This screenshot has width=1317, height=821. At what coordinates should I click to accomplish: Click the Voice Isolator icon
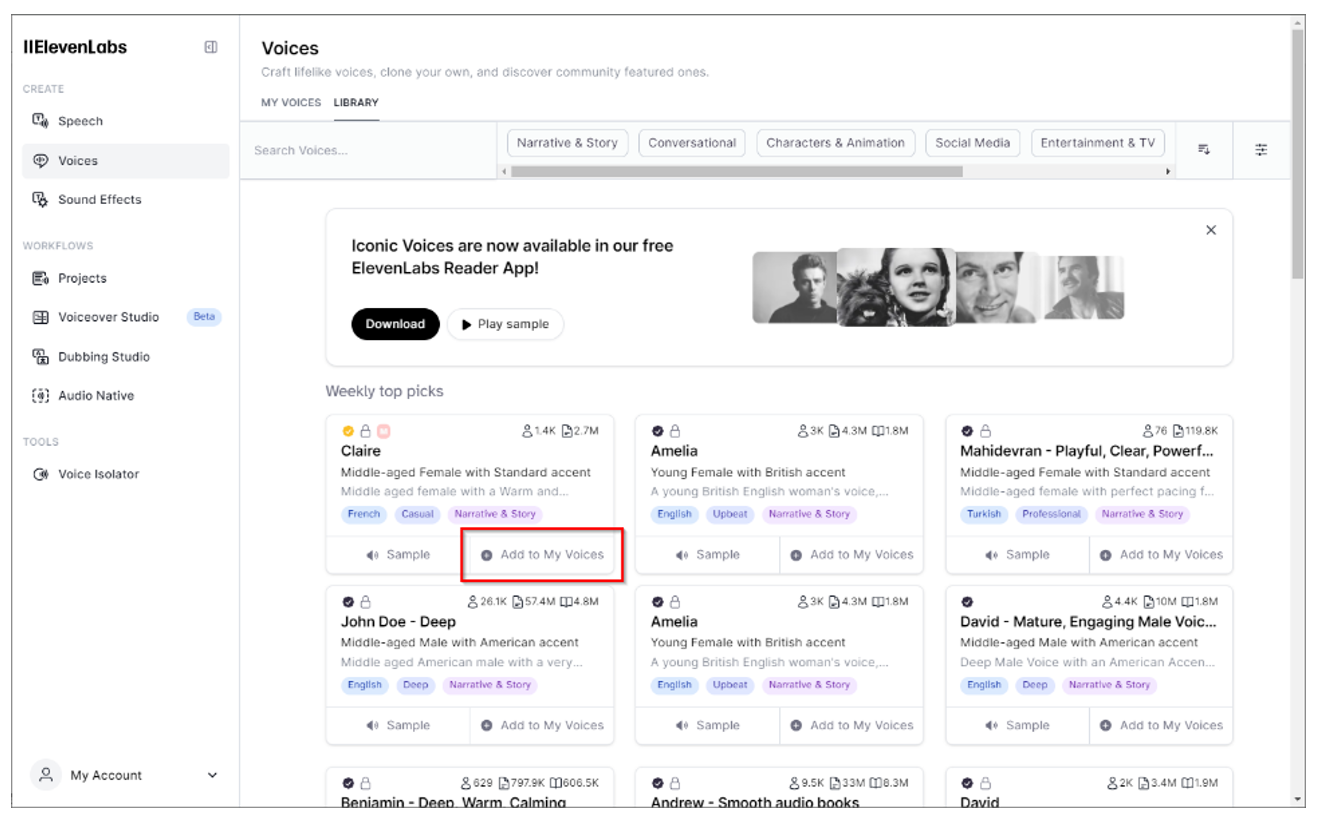point(41,474)
